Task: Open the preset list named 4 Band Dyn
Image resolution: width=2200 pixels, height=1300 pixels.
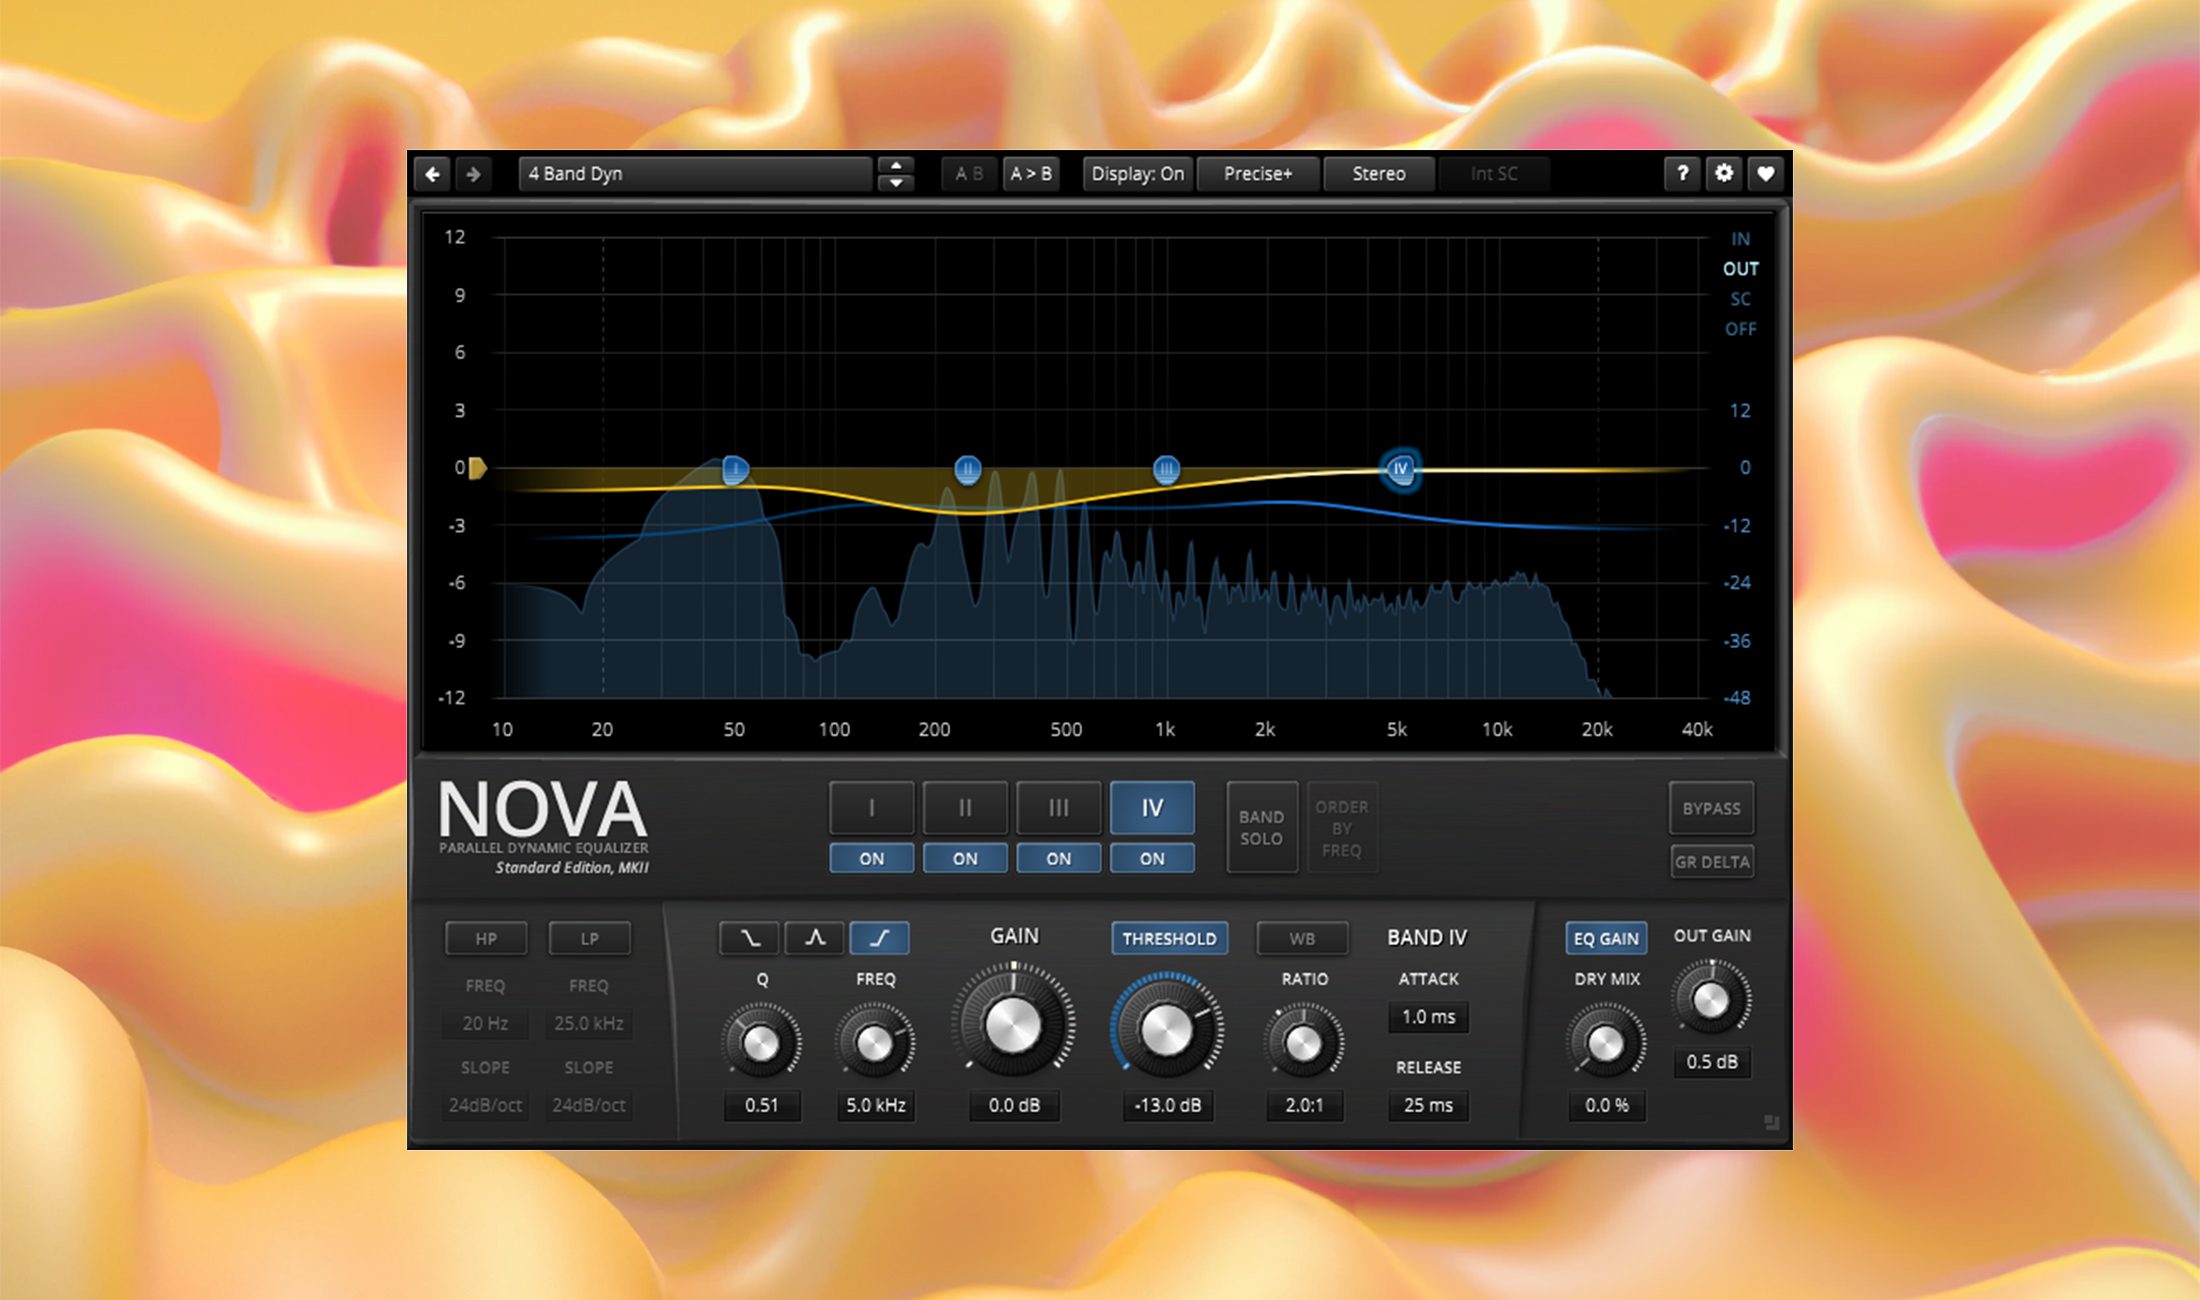Action: 695,173
